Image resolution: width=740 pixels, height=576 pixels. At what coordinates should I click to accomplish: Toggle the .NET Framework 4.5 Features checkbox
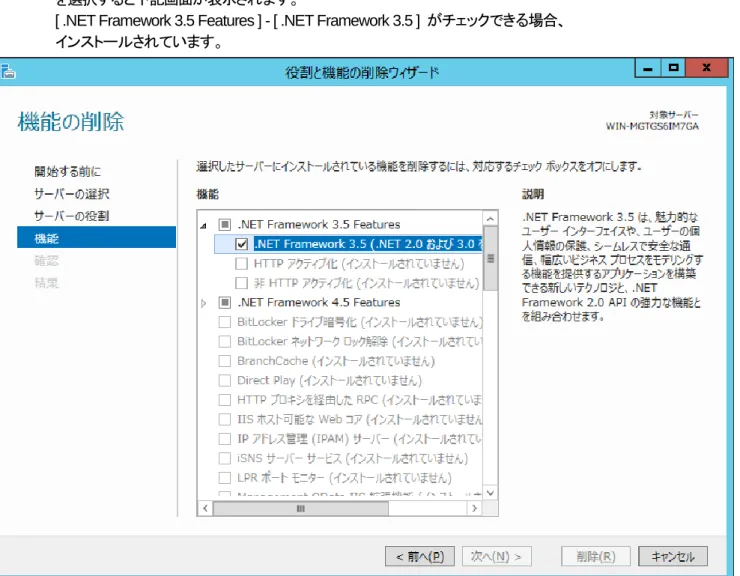(225, 302)
